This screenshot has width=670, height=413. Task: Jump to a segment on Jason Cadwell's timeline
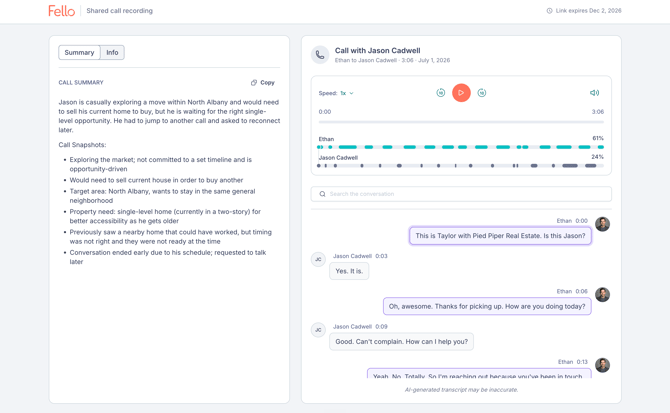pos(461,166)
